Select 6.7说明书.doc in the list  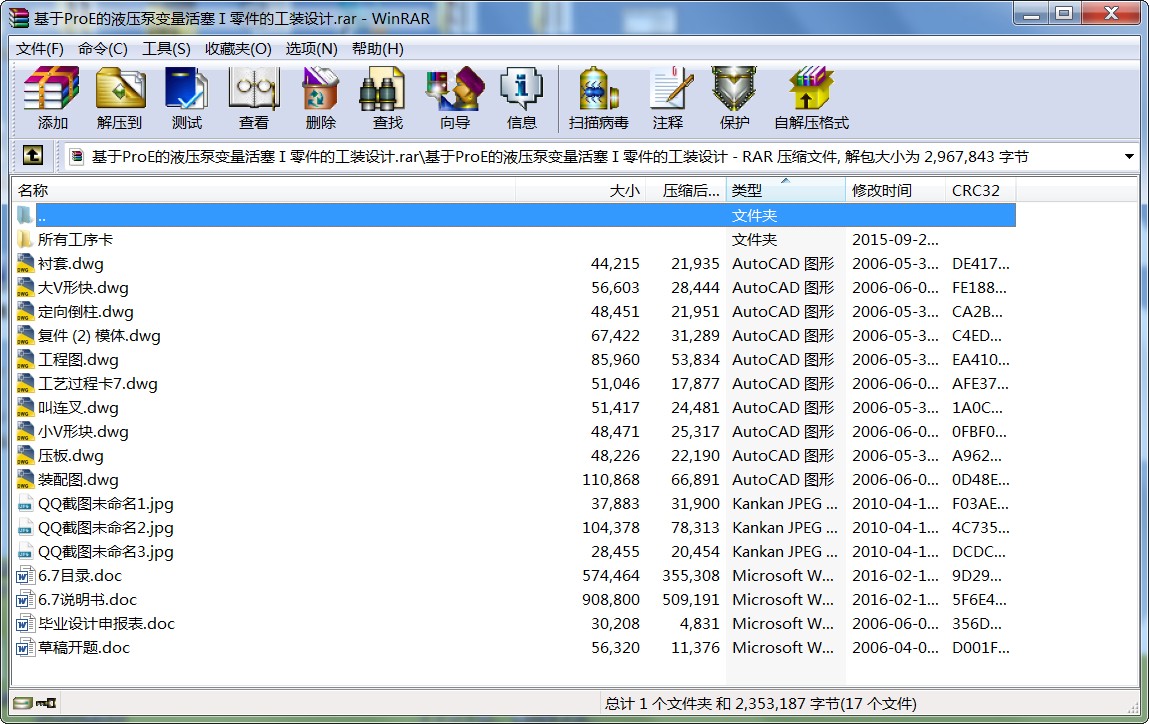[x=87, y=600]
